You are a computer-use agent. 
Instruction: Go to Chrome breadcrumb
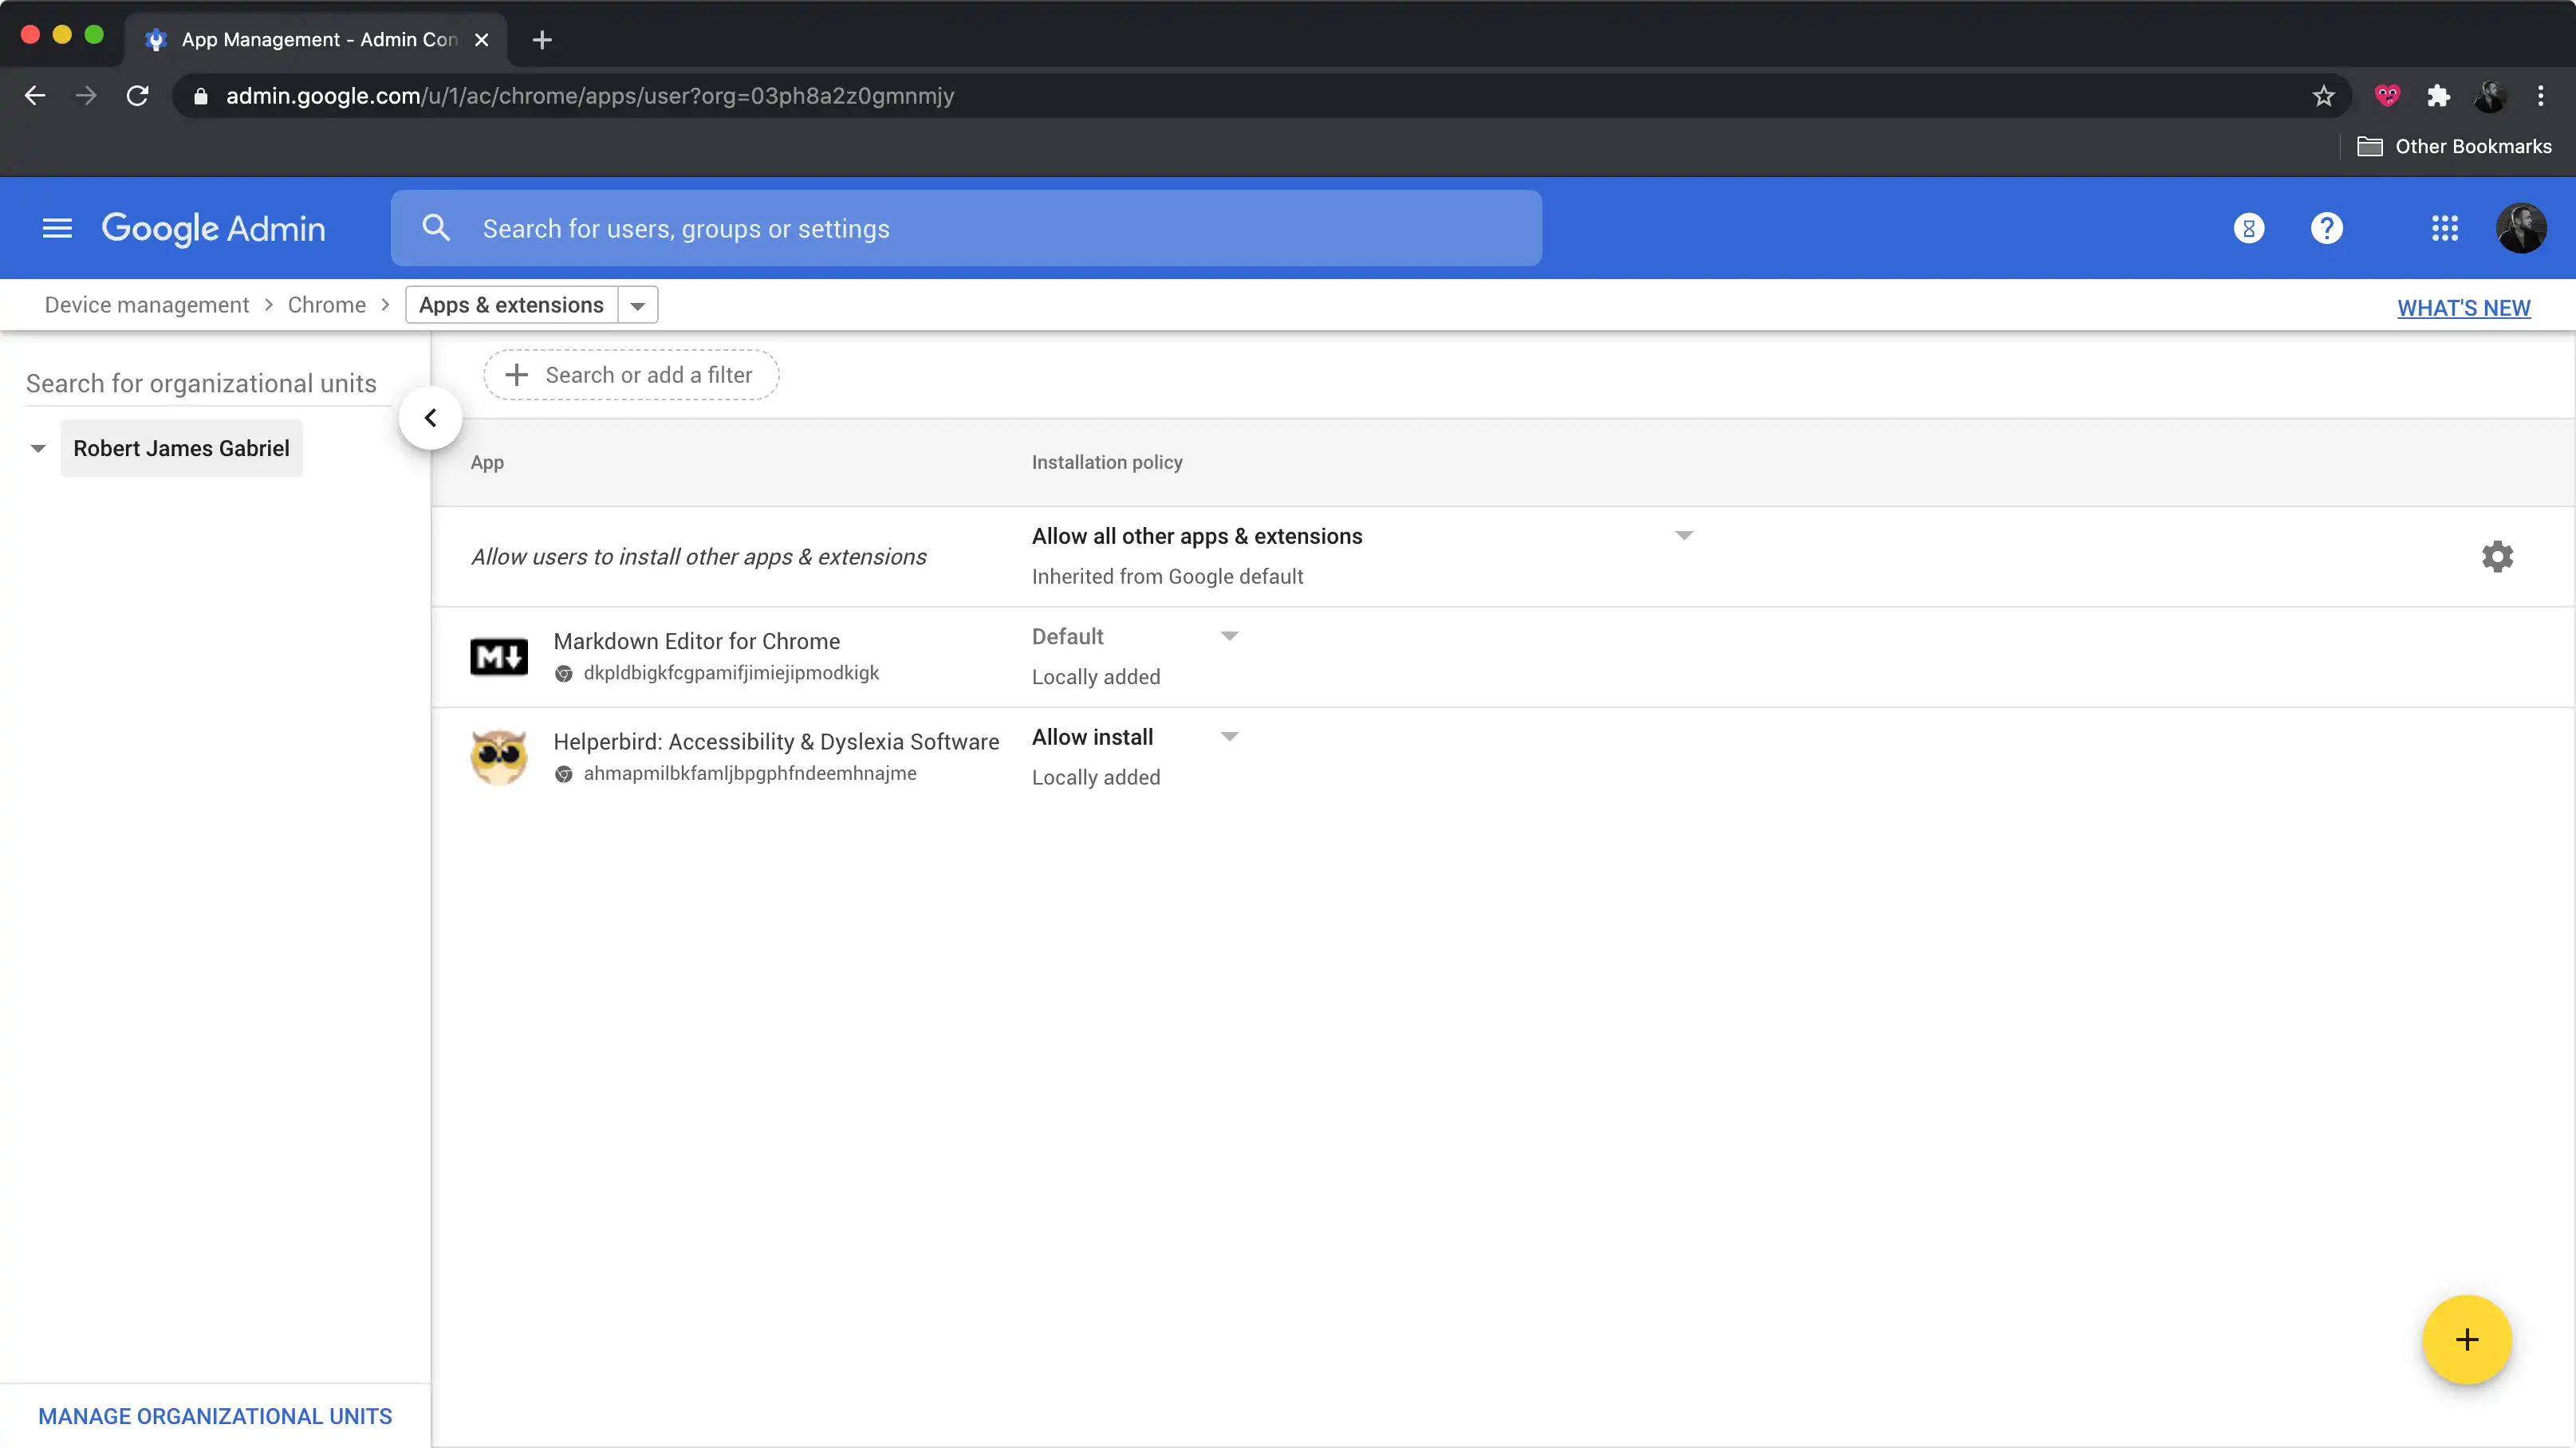coord(327,305)
